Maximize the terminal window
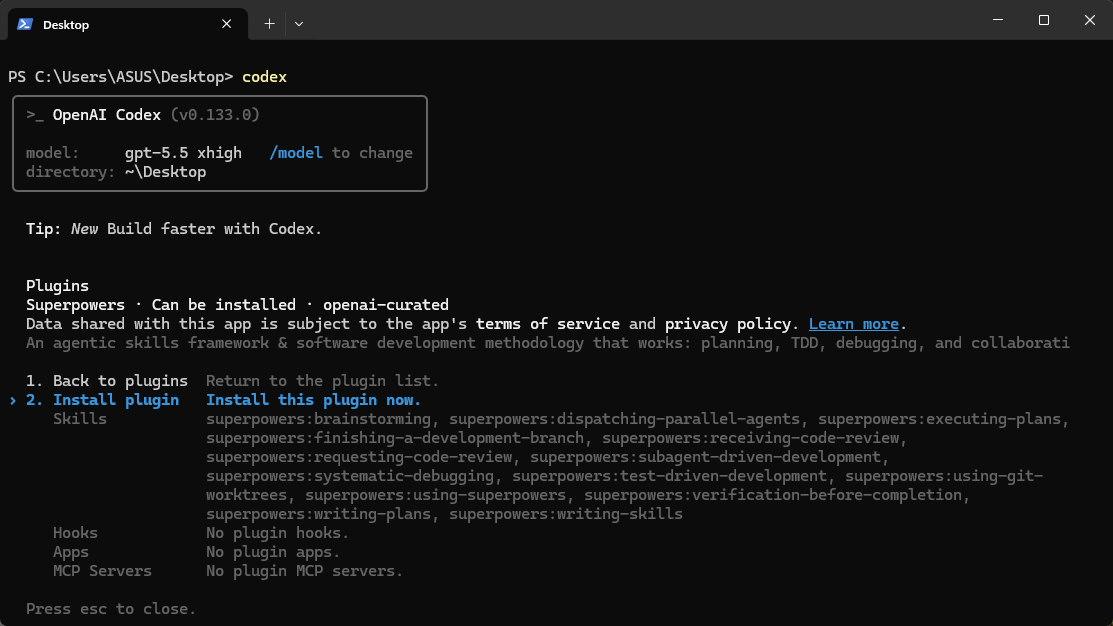The height and width of the screenshot is (626, 1113). (x=1043, y=20)
